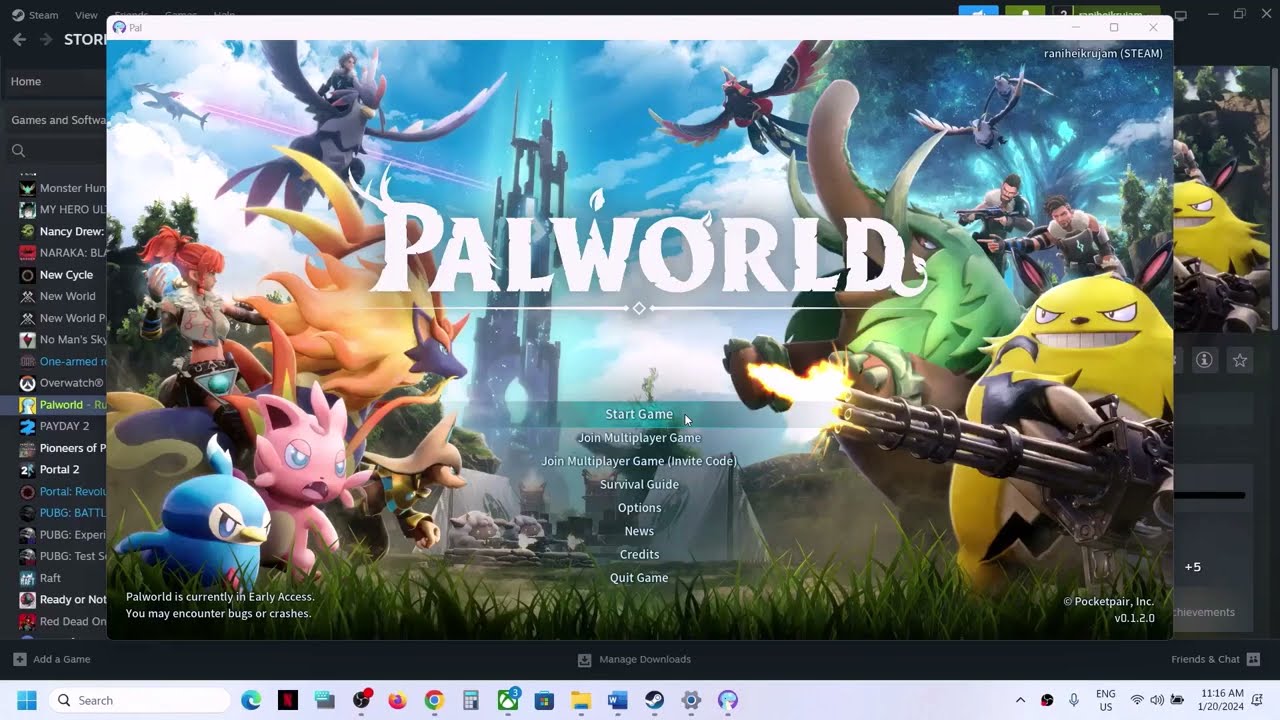
Task: Select Pioneers of P entry in library
Action: (63, 448)
